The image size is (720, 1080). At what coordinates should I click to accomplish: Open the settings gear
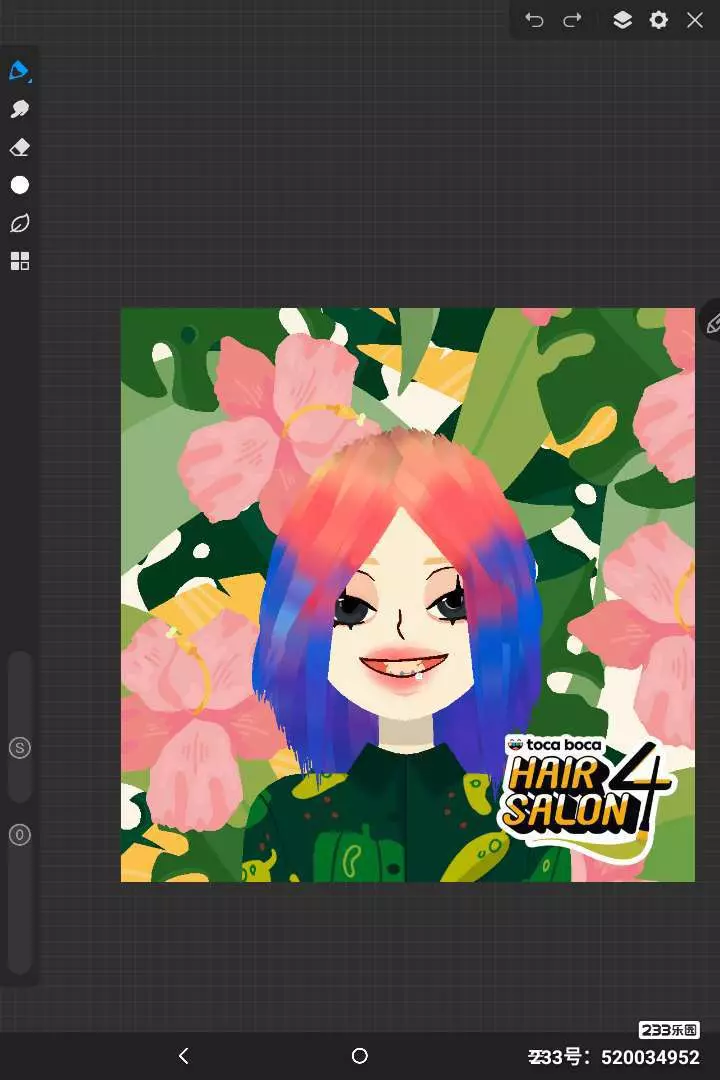coord(658,20)
